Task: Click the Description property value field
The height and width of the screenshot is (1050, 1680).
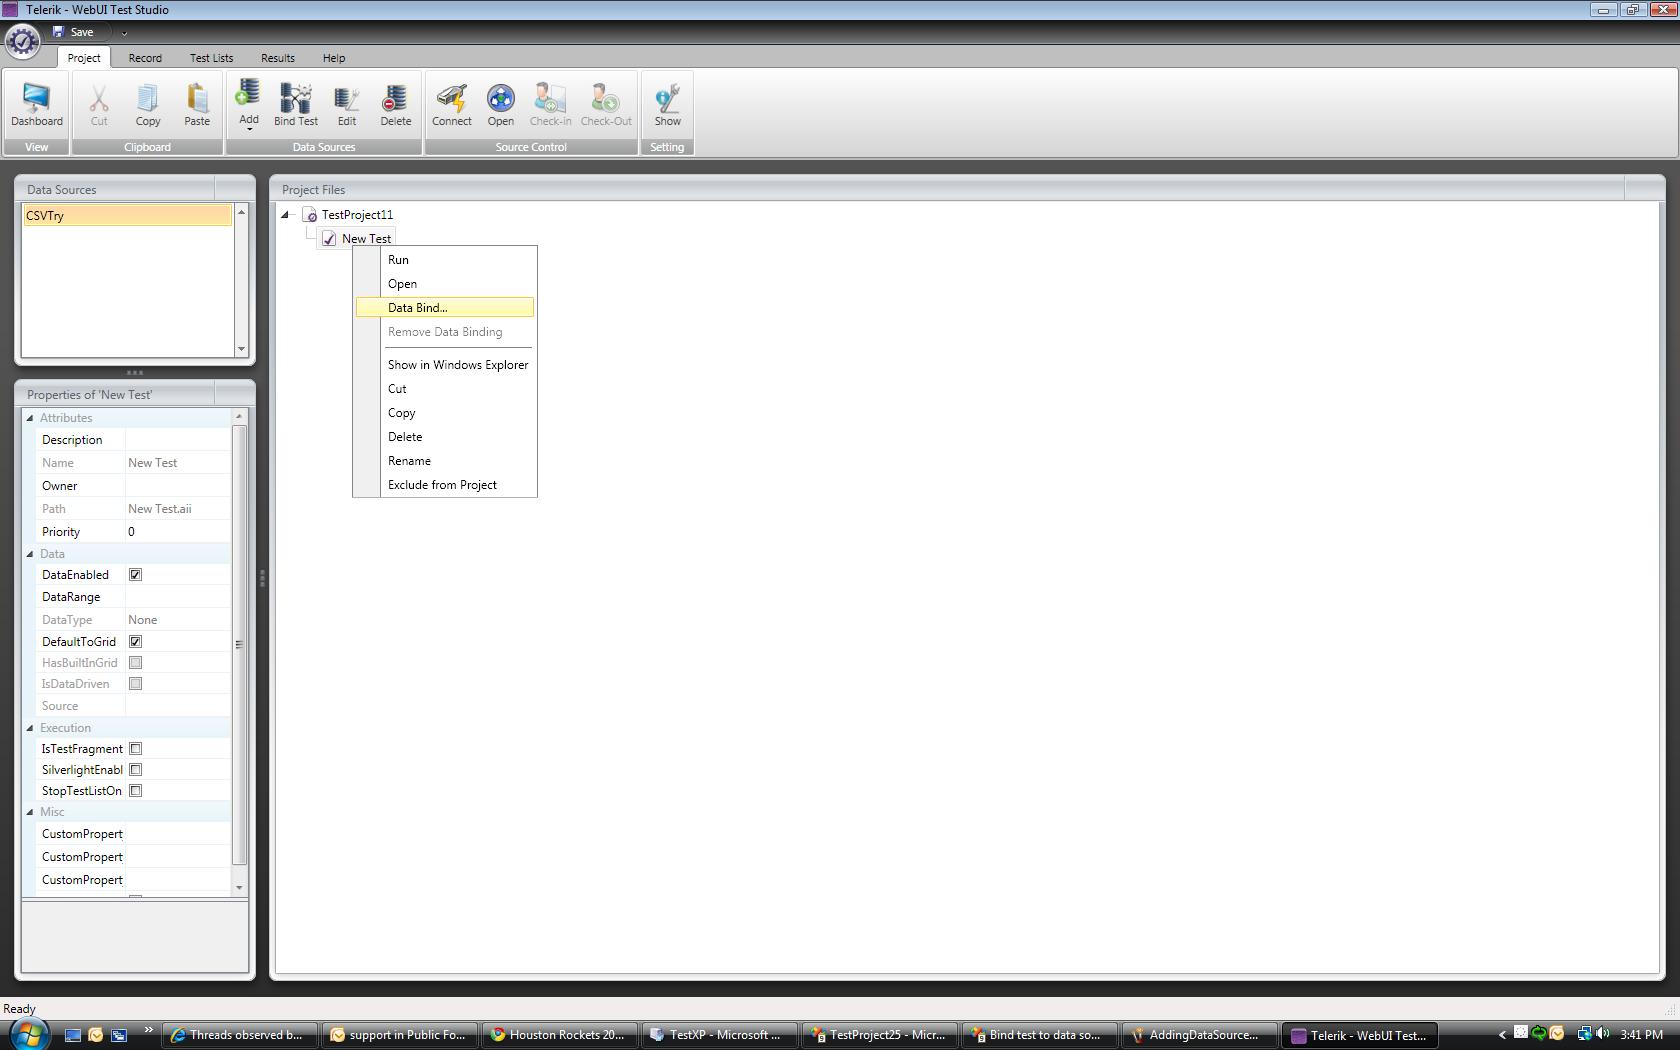Action: (x=178, y=440)
